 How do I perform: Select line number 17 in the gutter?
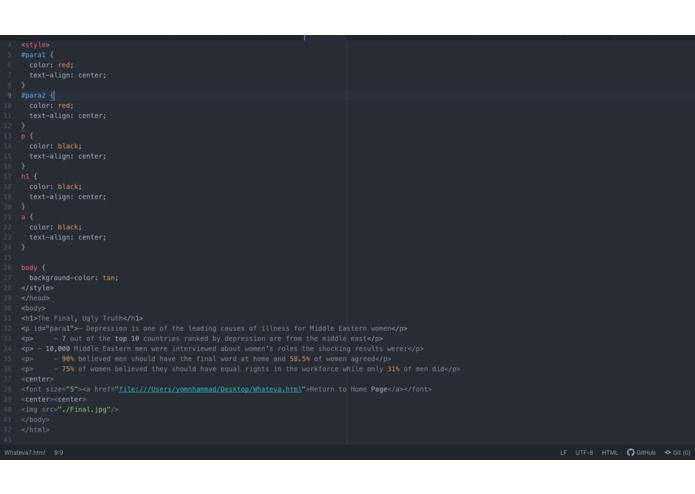(x=8, y=176)
